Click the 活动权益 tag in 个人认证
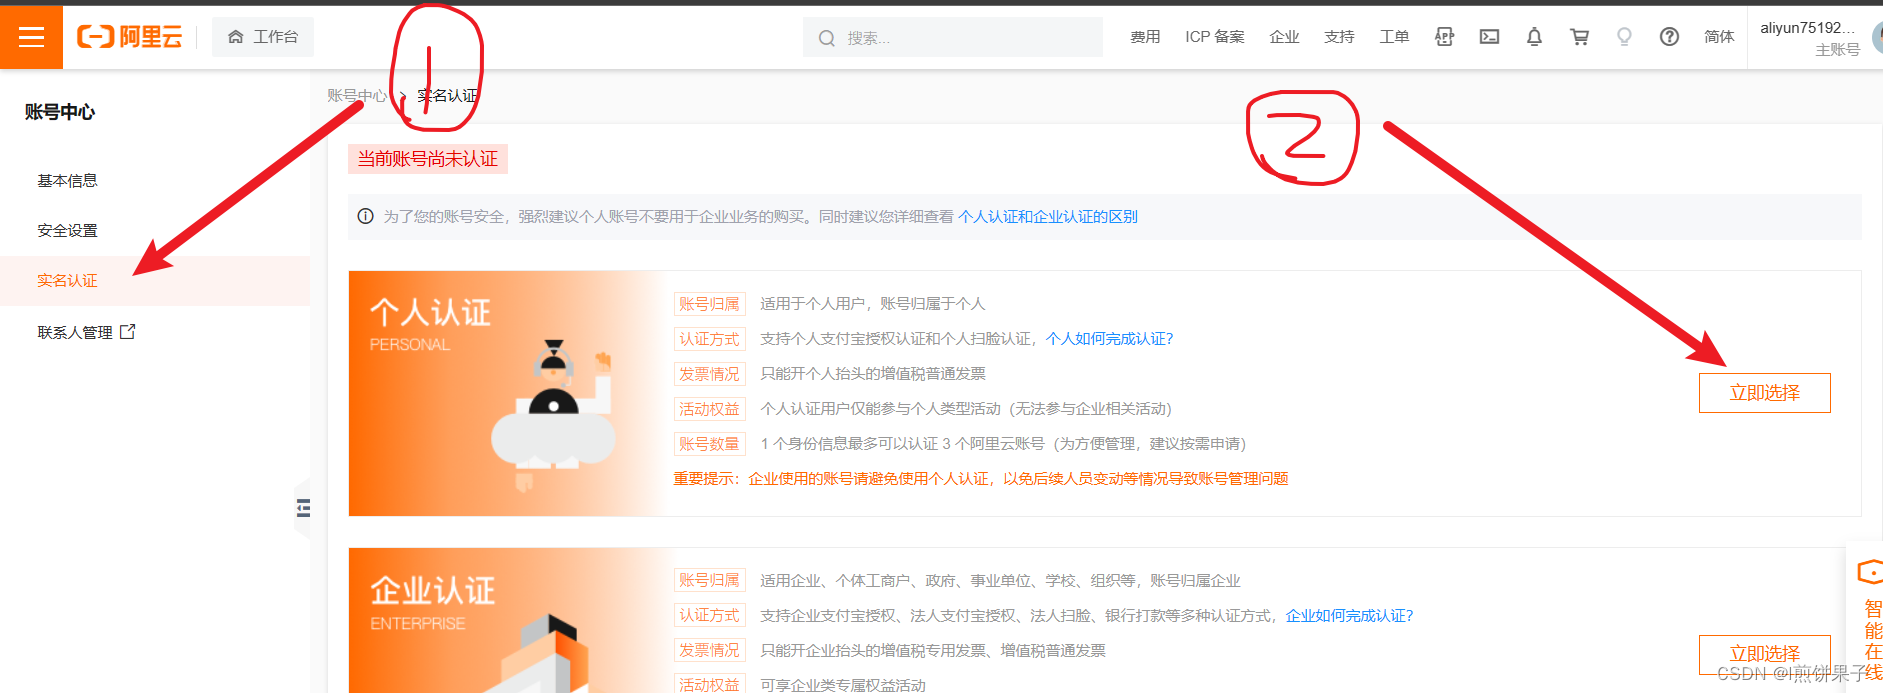 pos(709,409)
